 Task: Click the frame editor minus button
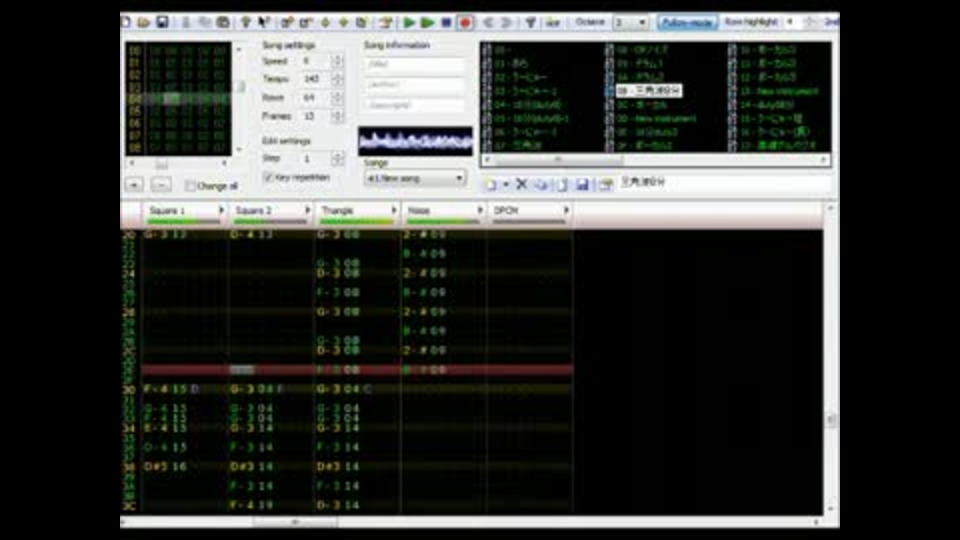[x=161, y=185]
